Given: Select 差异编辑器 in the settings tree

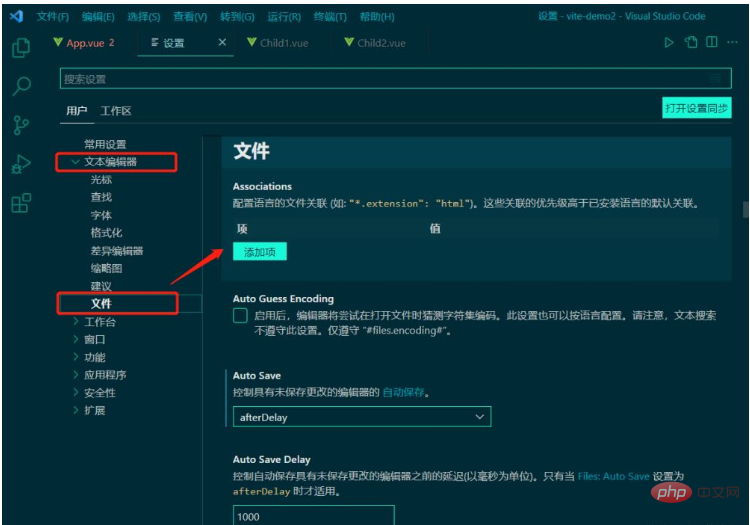Looking at the screenshot, I should click(117, 251).
